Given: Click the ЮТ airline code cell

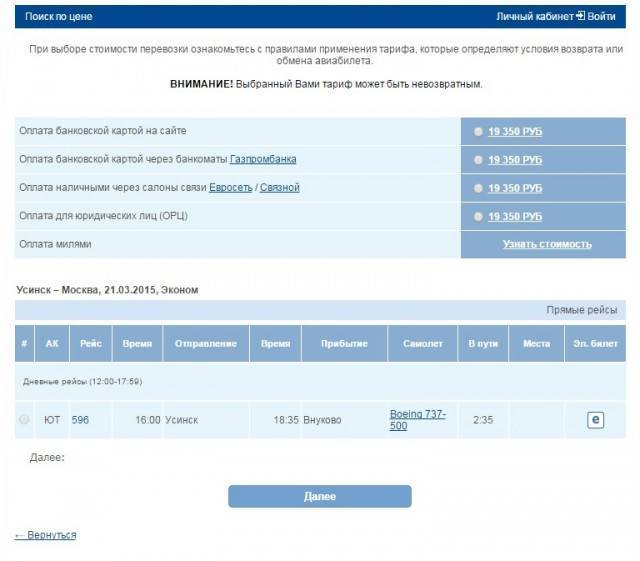Looking at the screenshot, I should [x=52, y=420].
